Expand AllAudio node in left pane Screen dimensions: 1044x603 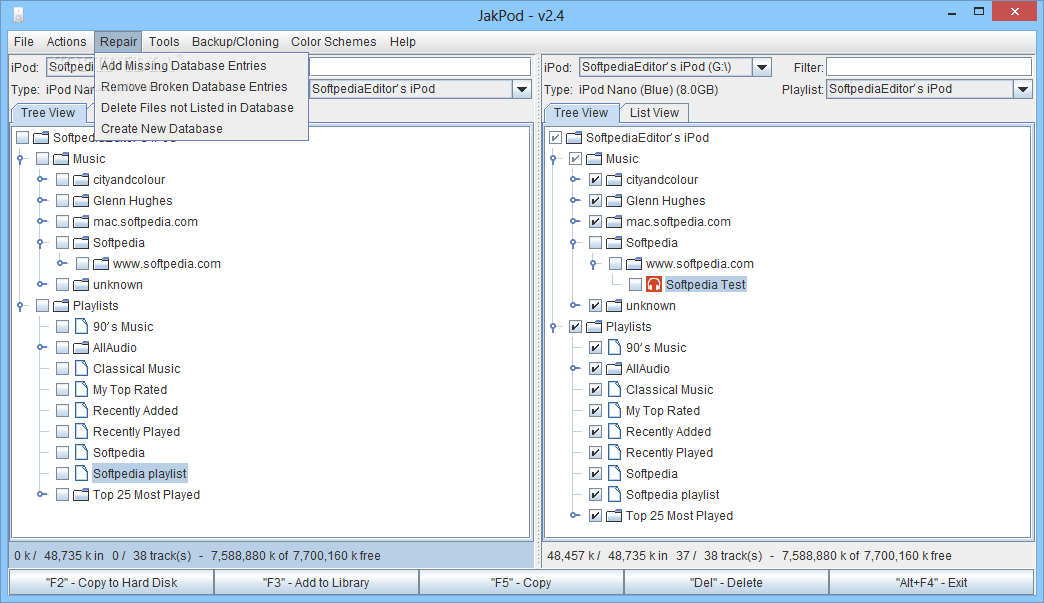(x=42, y=347)
